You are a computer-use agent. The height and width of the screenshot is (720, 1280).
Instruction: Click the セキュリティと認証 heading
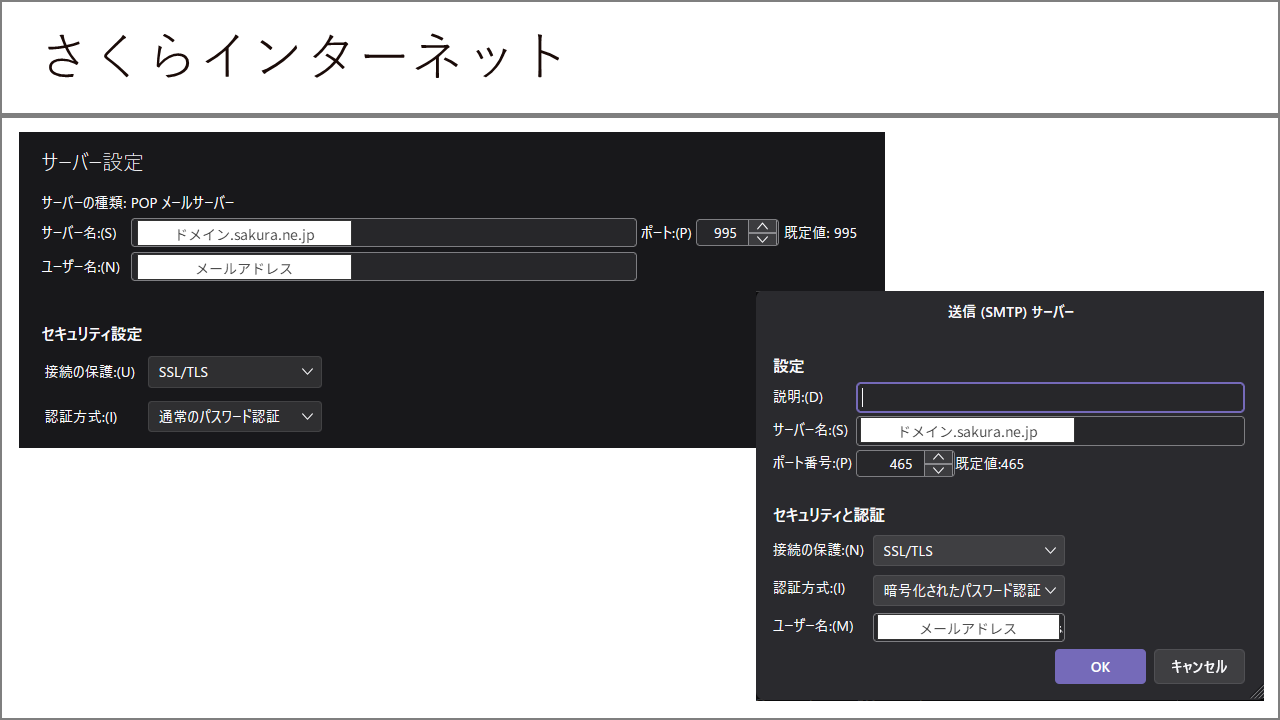click(829, 515)
